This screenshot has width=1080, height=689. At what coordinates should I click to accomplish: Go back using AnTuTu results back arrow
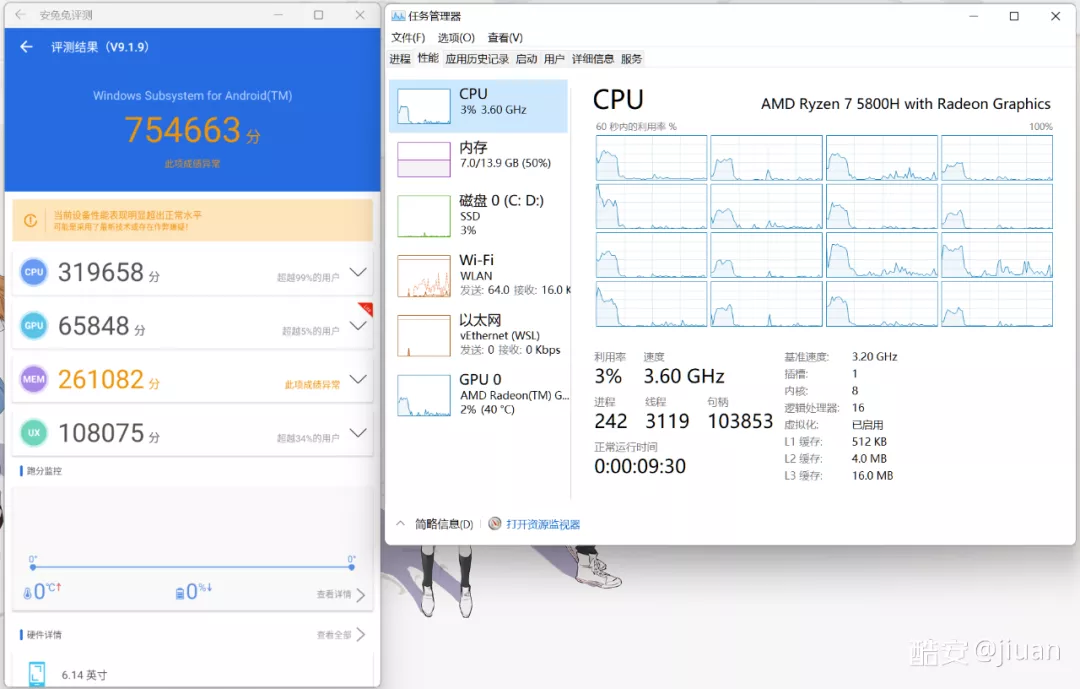coord(26,47)
